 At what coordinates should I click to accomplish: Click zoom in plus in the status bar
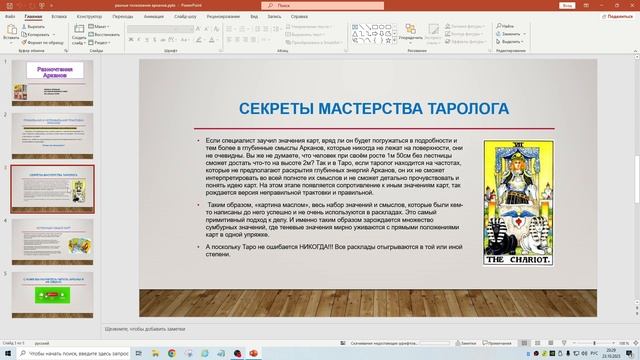[613, 343]
